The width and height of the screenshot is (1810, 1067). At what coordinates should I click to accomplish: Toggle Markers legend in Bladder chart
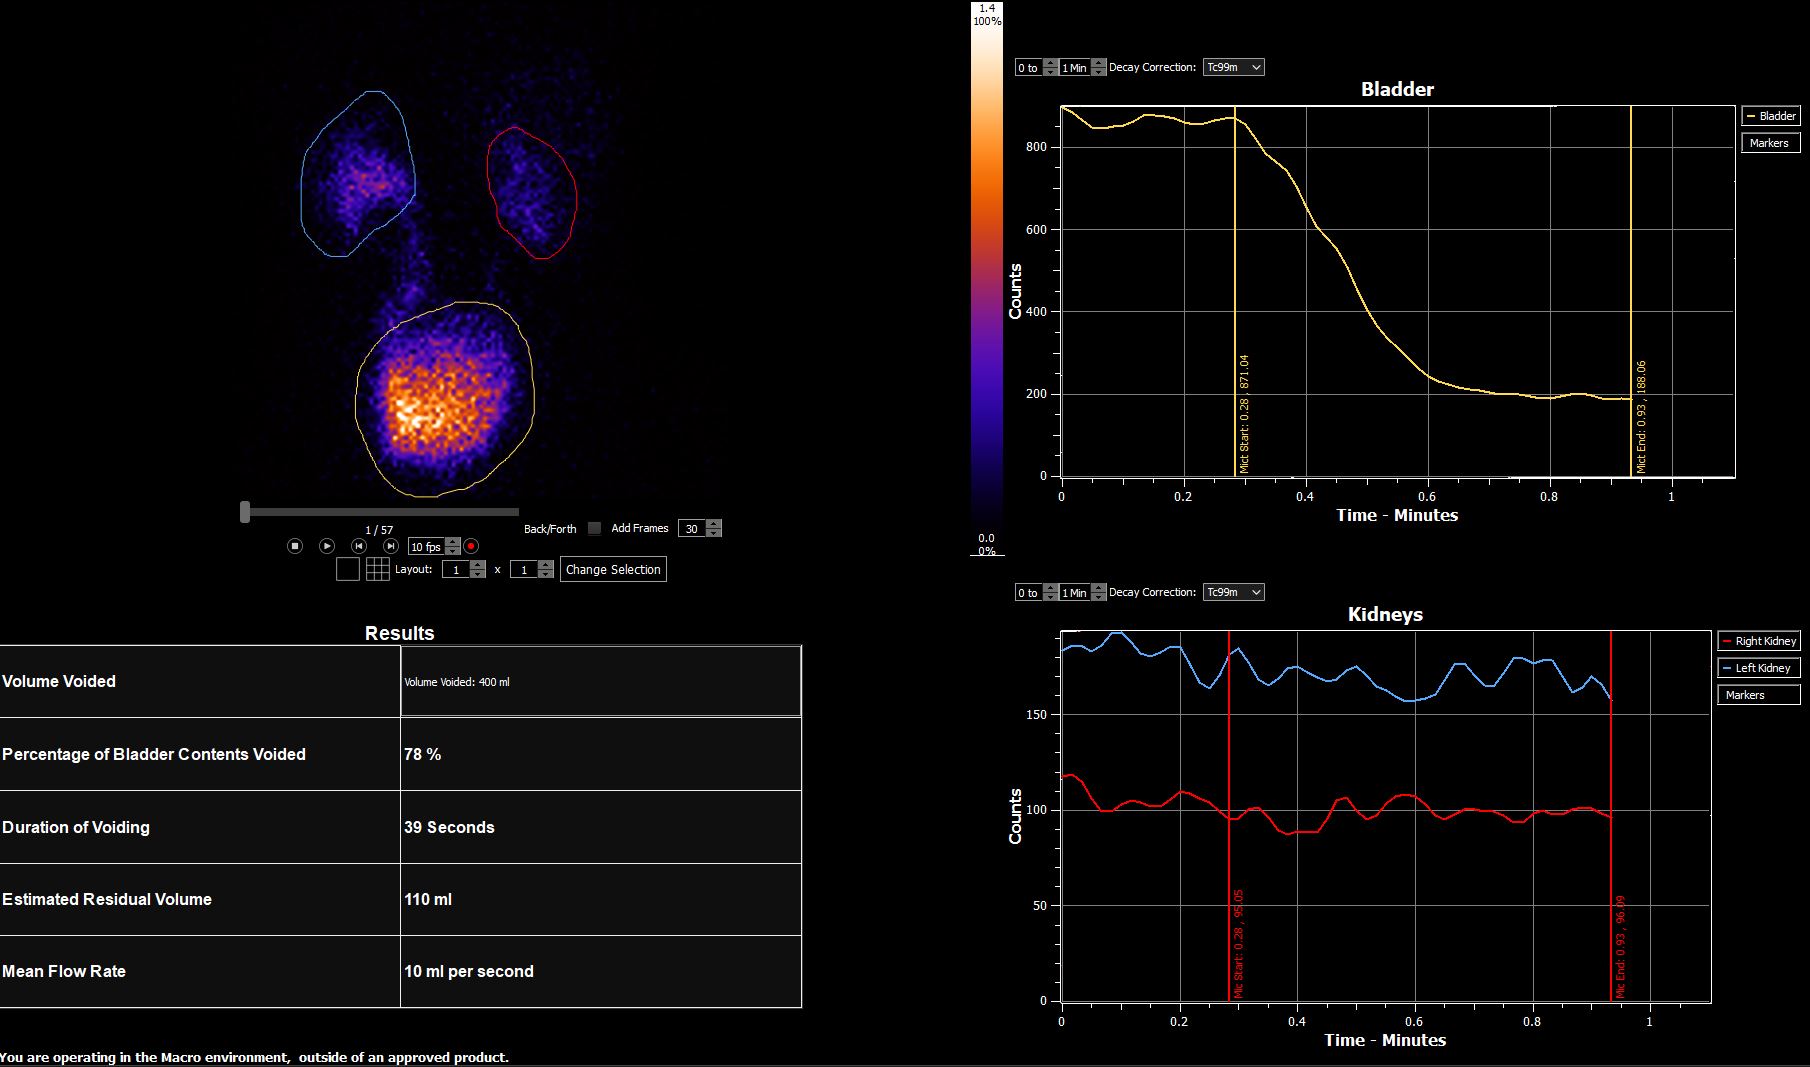click(x=1771, y=143)
